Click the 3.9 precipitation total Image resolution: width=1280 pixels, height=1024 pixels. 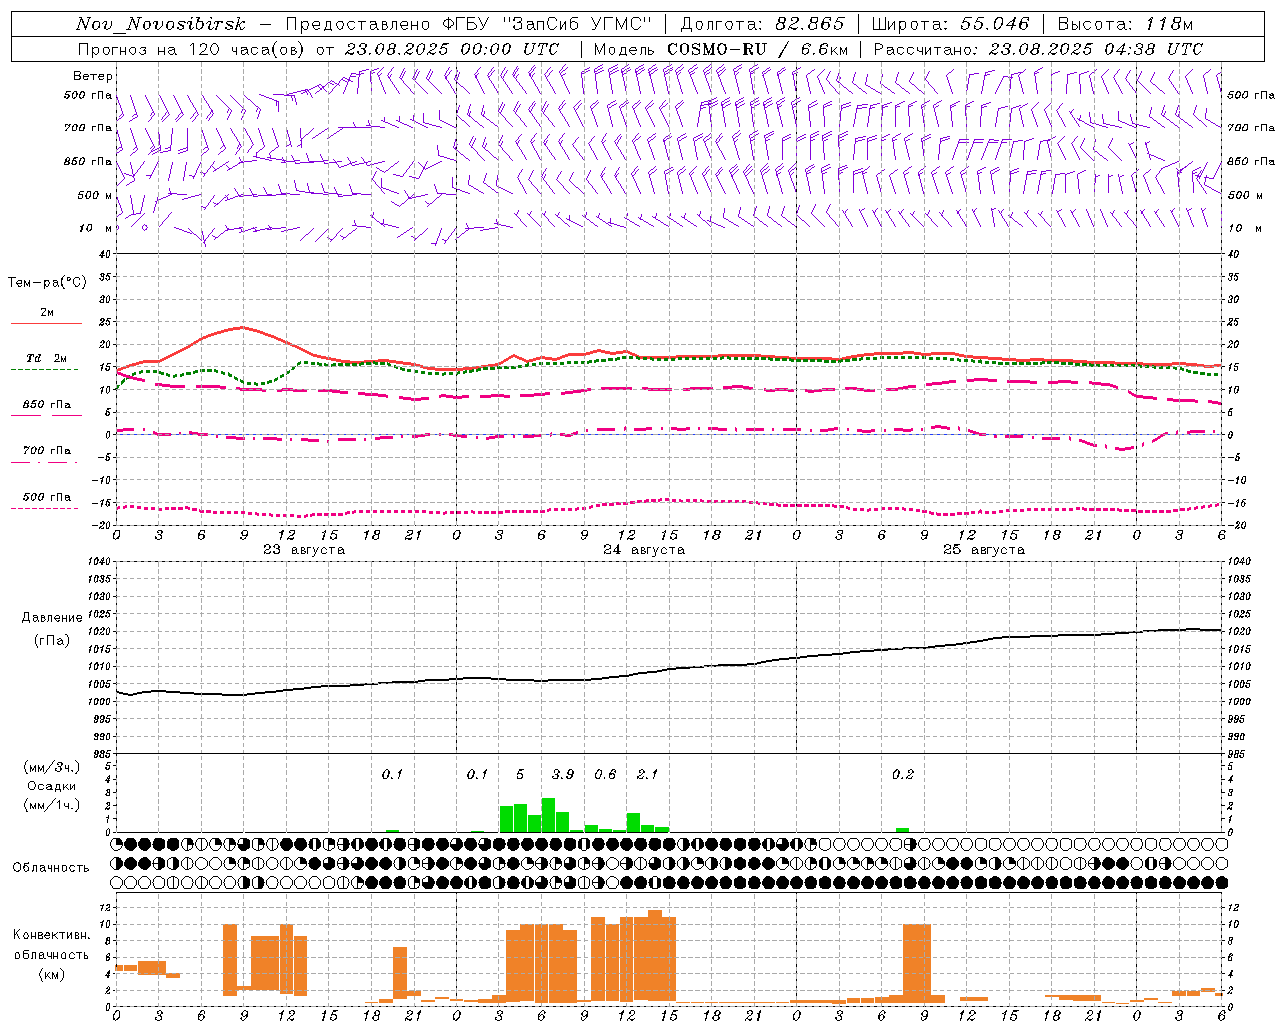[x=563, y=774]
